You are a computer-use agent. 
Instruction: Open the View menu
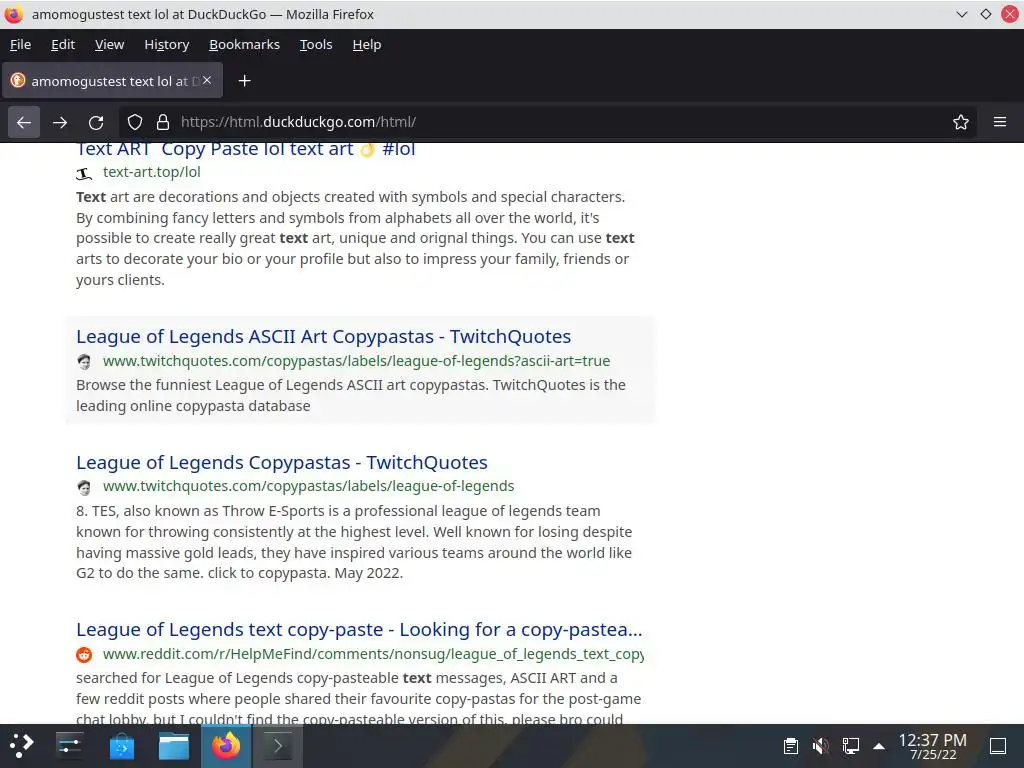[x=109, y=44]
